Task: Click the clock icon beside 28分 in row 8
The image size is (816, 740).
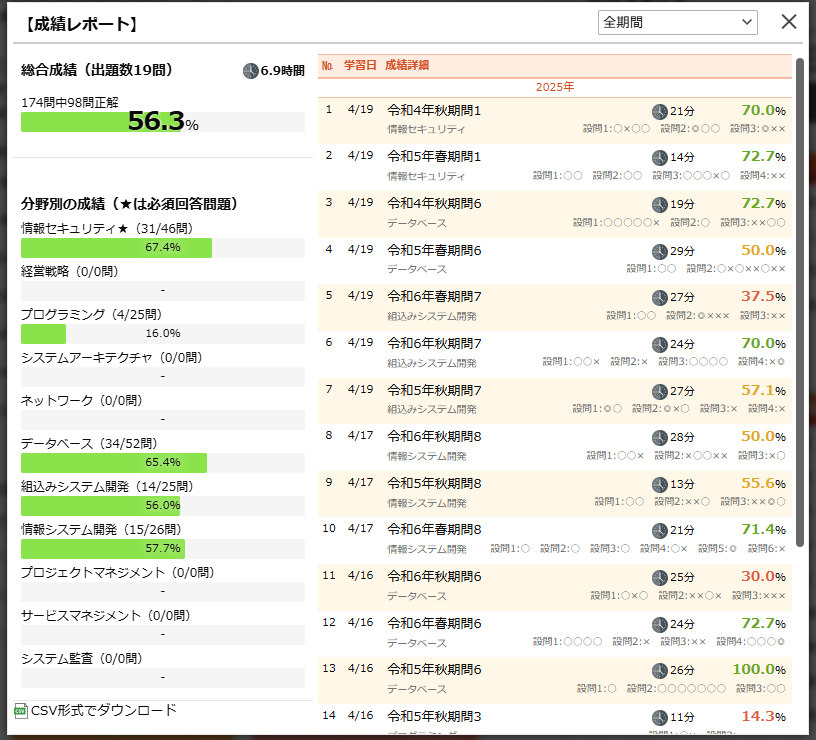Action: click(659, 438)
